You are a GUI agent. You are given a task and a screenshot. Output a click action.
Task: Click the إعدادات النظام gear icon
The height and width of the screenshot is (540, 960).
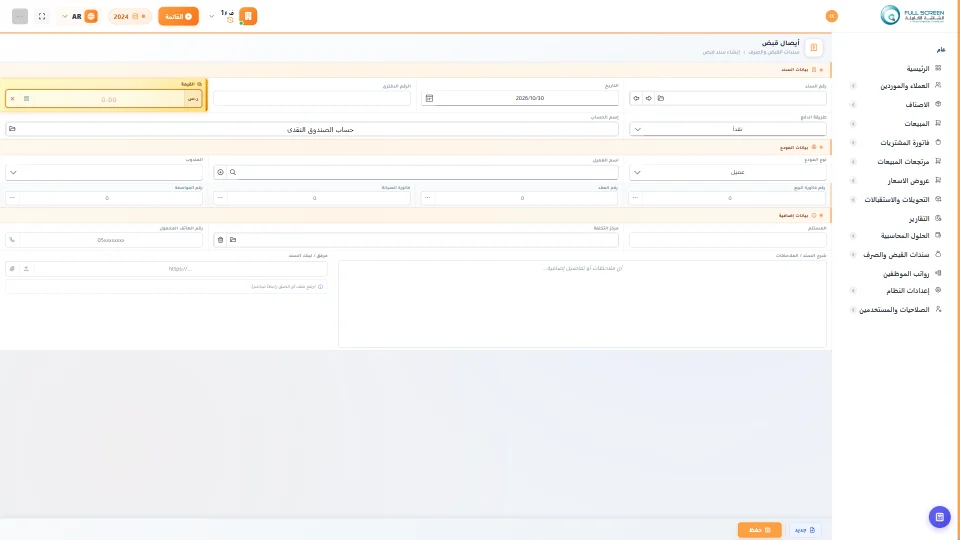tap(938, 290)
